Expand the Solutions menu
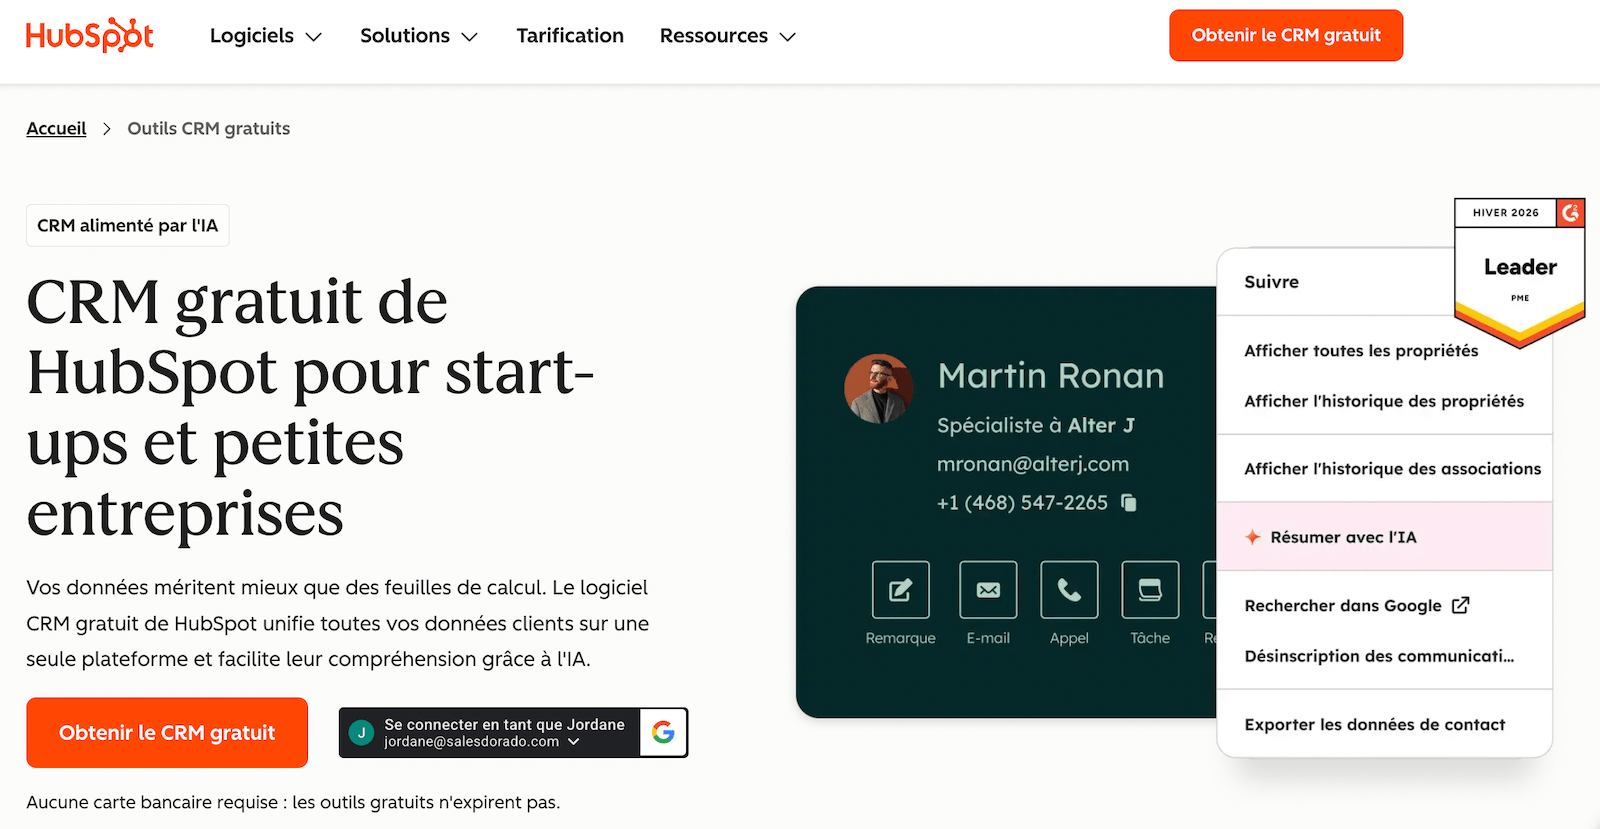Screen dimensions: 1600x829 pos(419,36)
